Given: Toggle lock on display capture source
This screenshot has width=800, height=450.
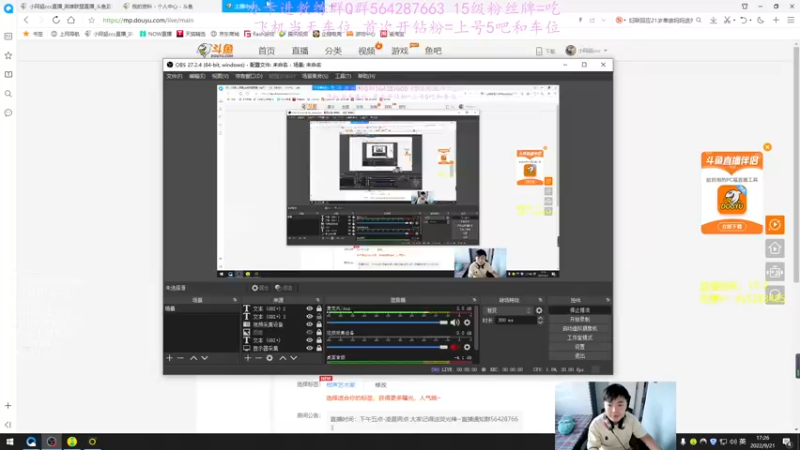Looking at the screenshot, I should [319, 348].
